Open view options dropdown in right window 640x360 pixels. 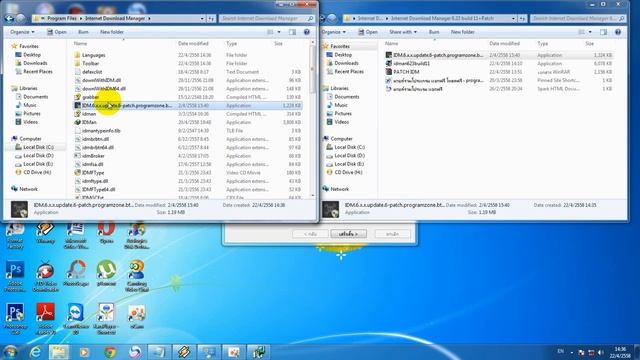pyautogui.click(x=590, y=32)
